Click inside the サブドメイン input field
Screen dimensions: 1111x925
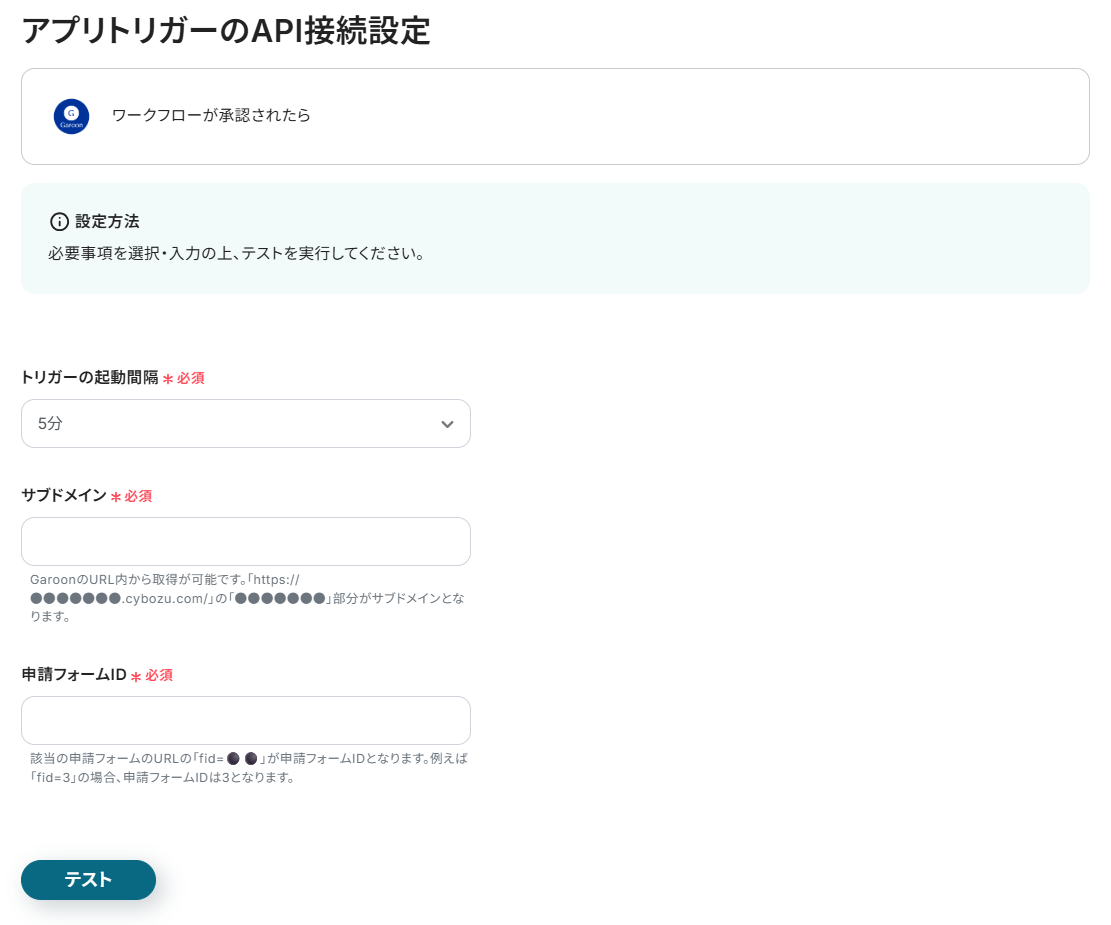(245, 541)
